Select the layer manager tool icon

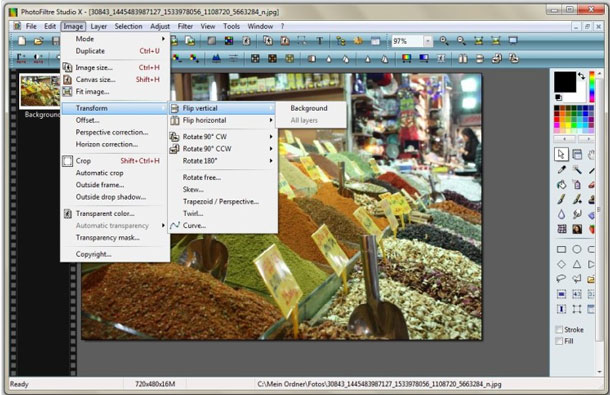[x=577, y=154]
